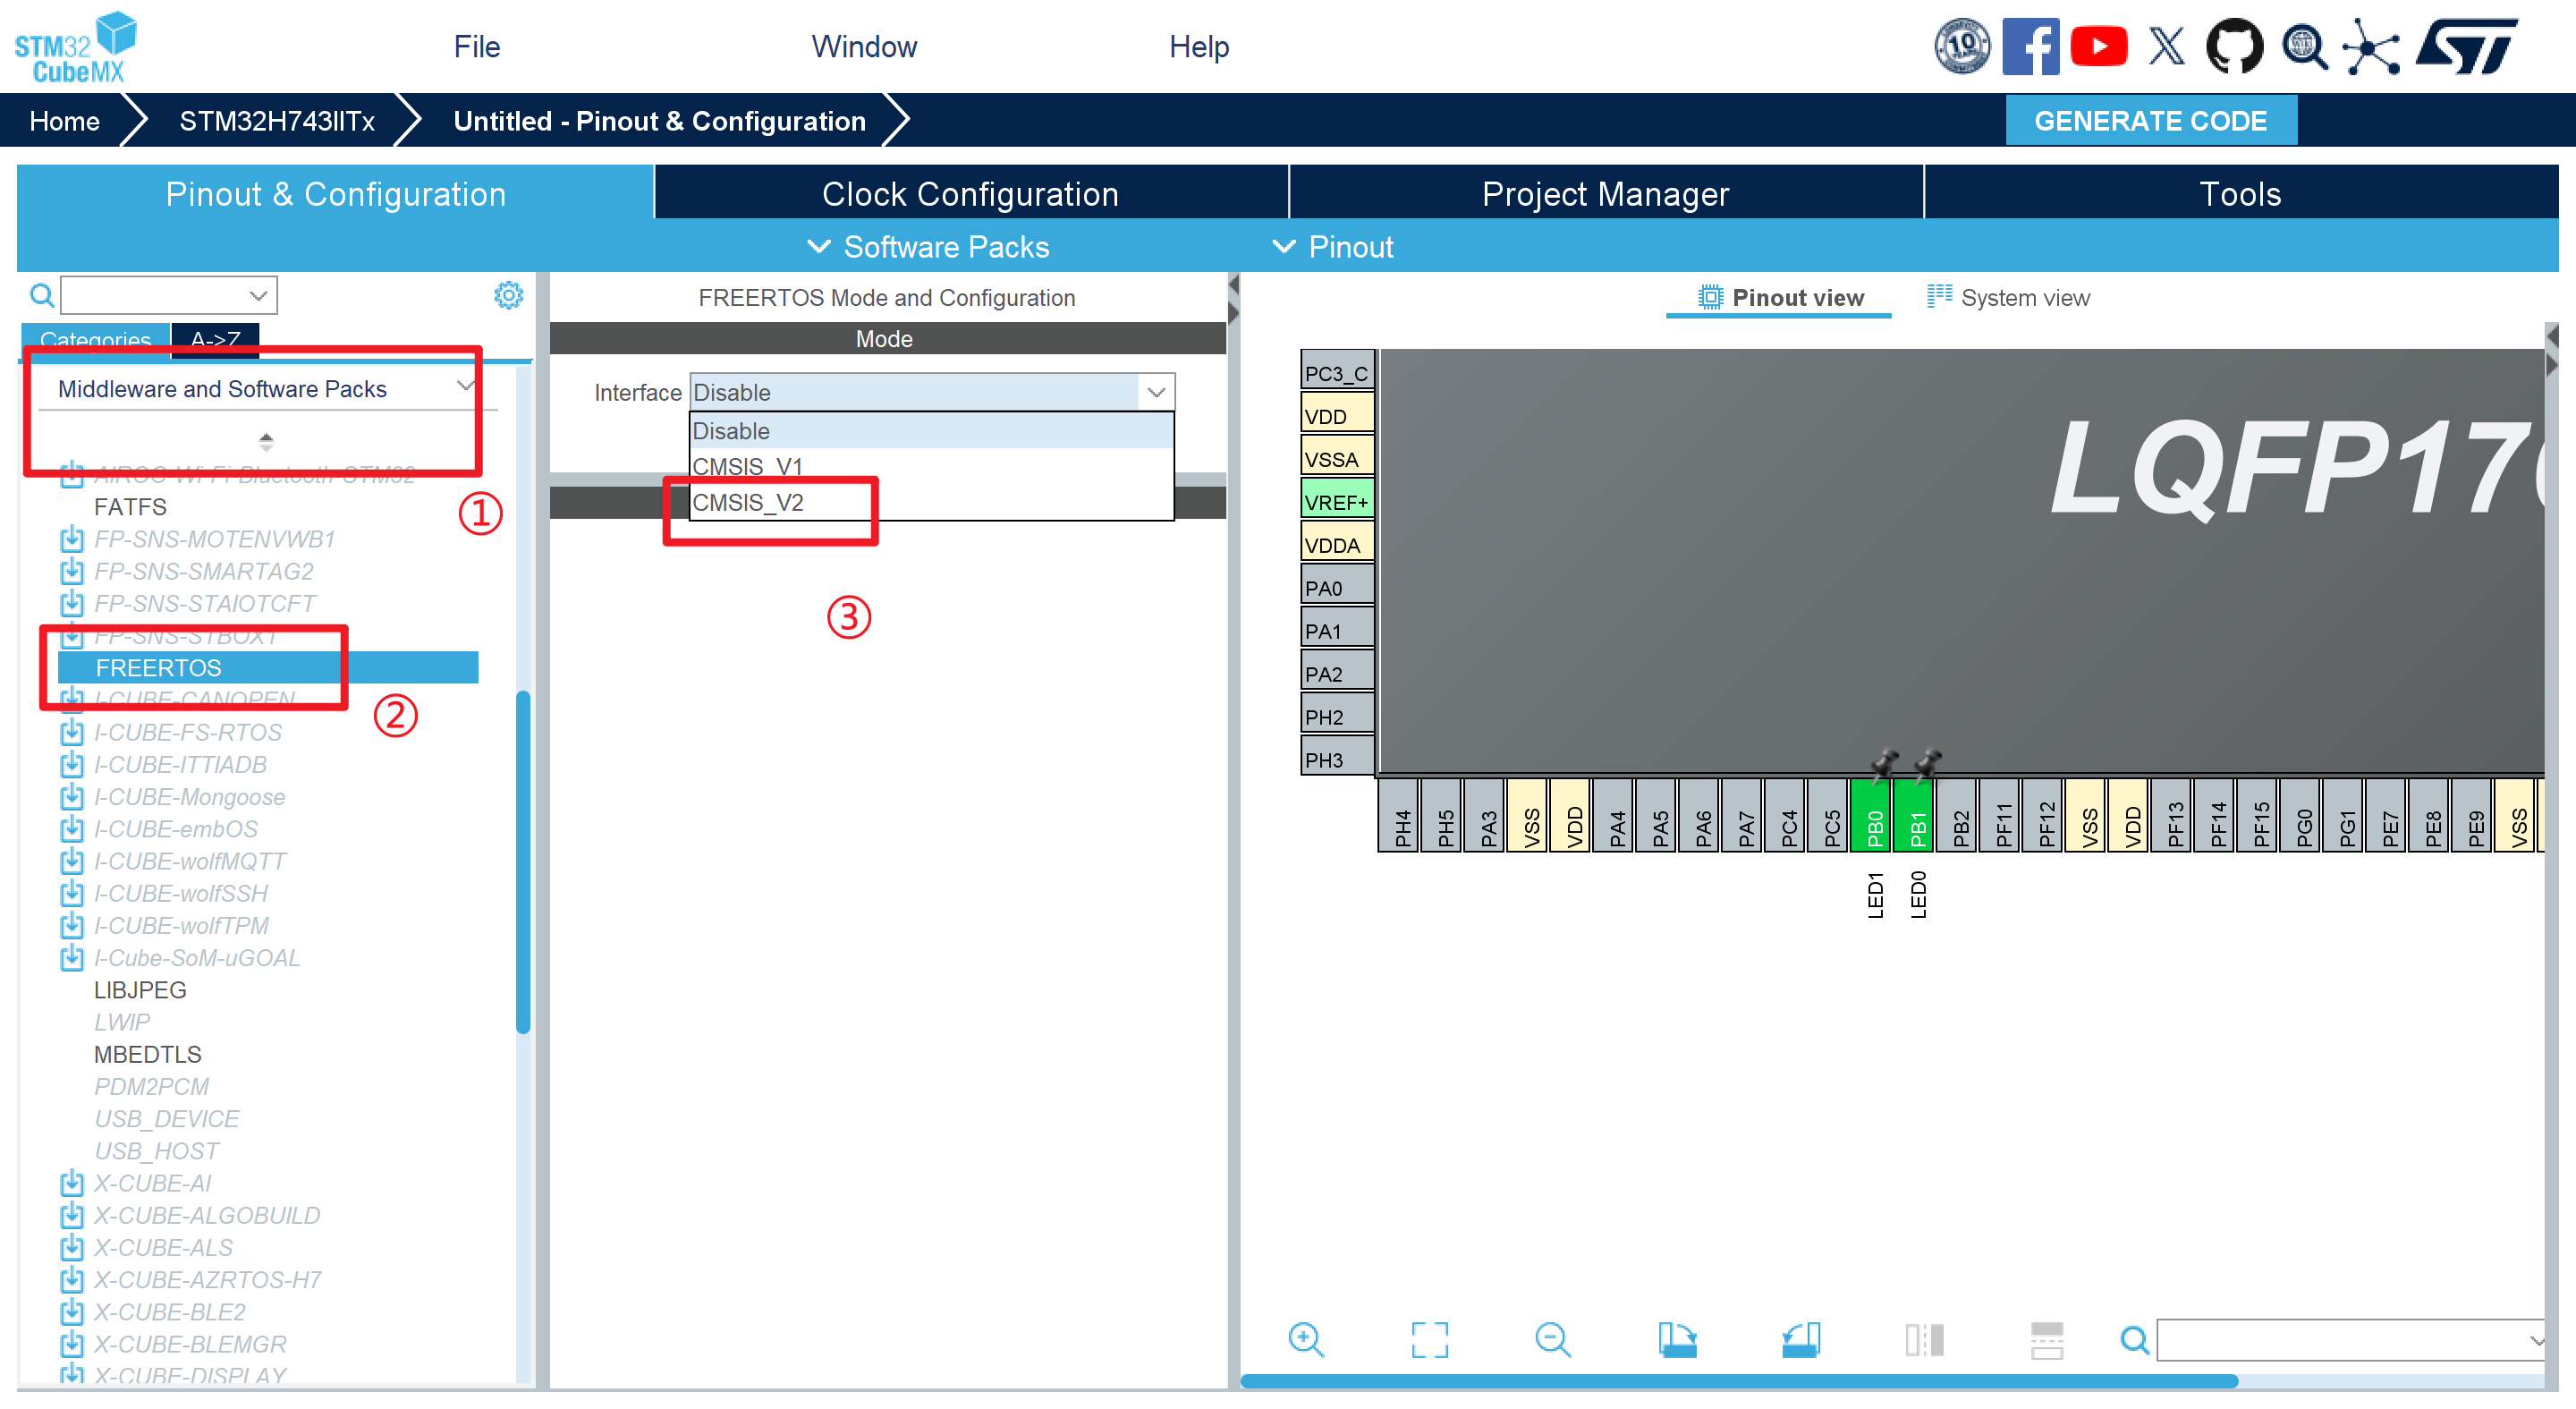The width and height of the screenshot is (2576, 1409).
Task: Click the download icon beside I-CUBE-wolfSSH
Action: coord(71,893)
